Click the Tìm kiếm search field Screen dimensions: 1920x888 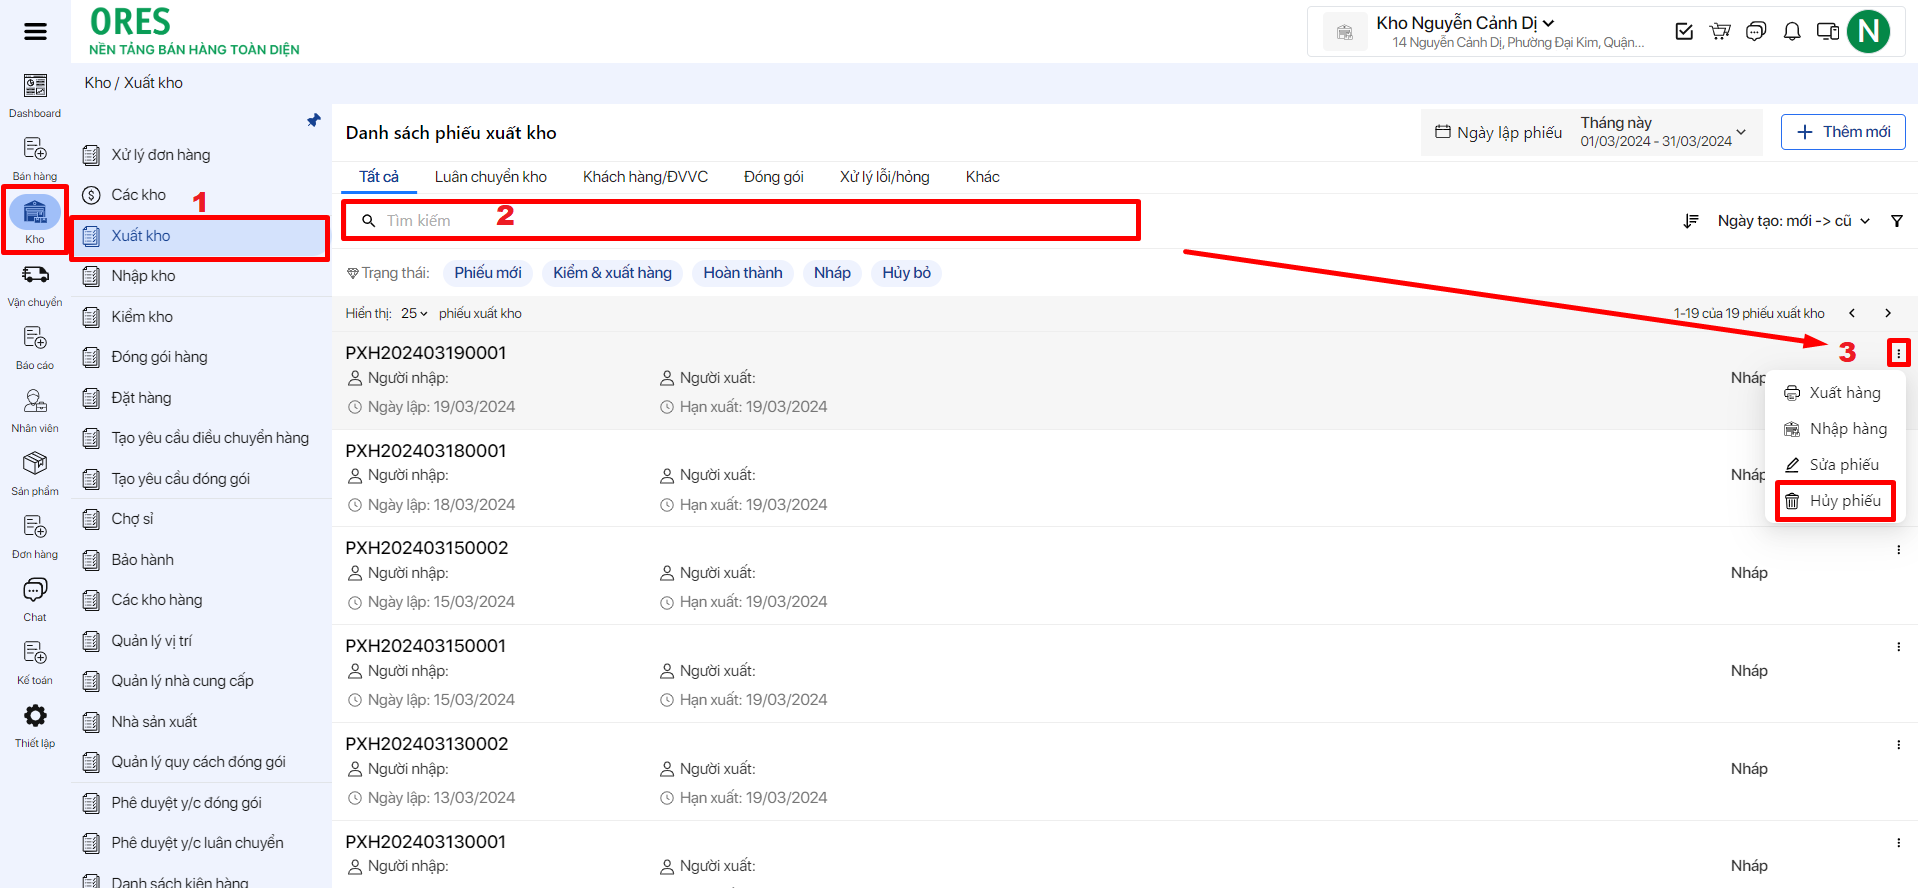pos(740,220)
